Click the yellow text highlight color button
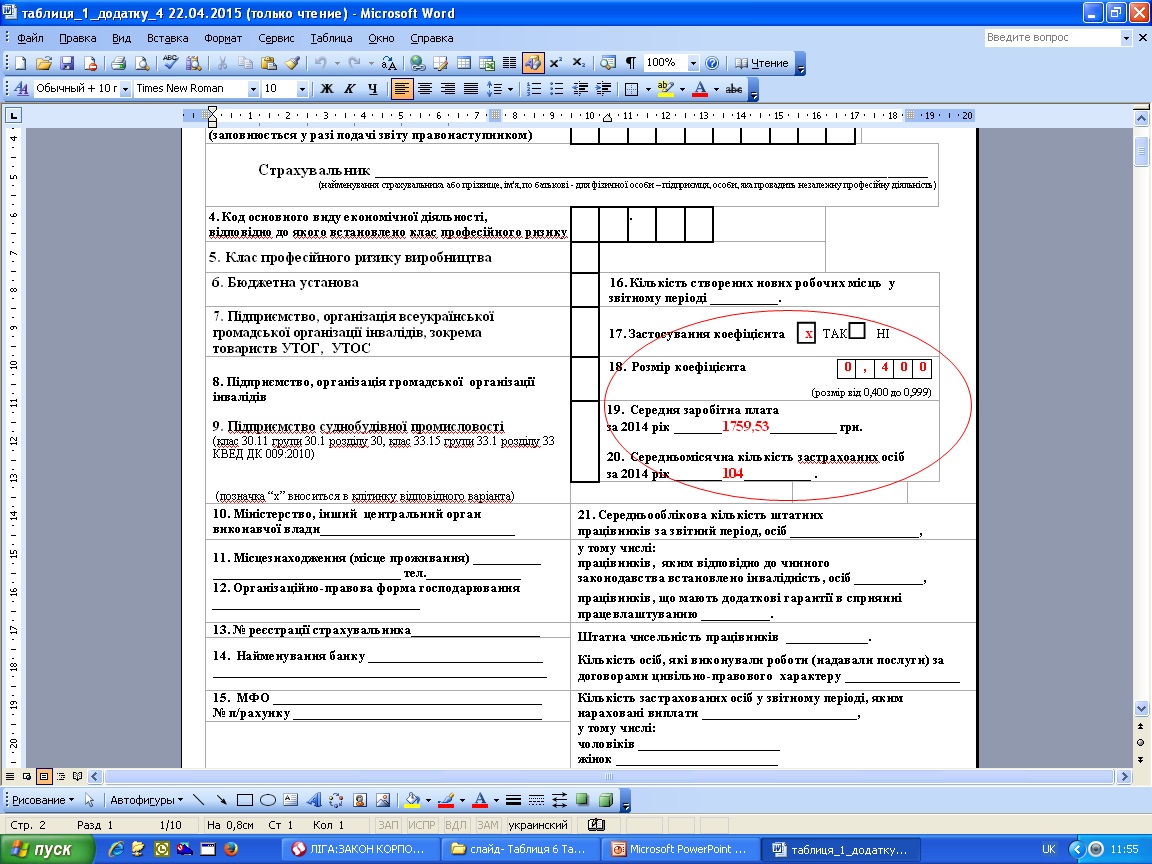The height and width of the screenshot is (864, 1152). pyautogui.click(x=666, y=89)
